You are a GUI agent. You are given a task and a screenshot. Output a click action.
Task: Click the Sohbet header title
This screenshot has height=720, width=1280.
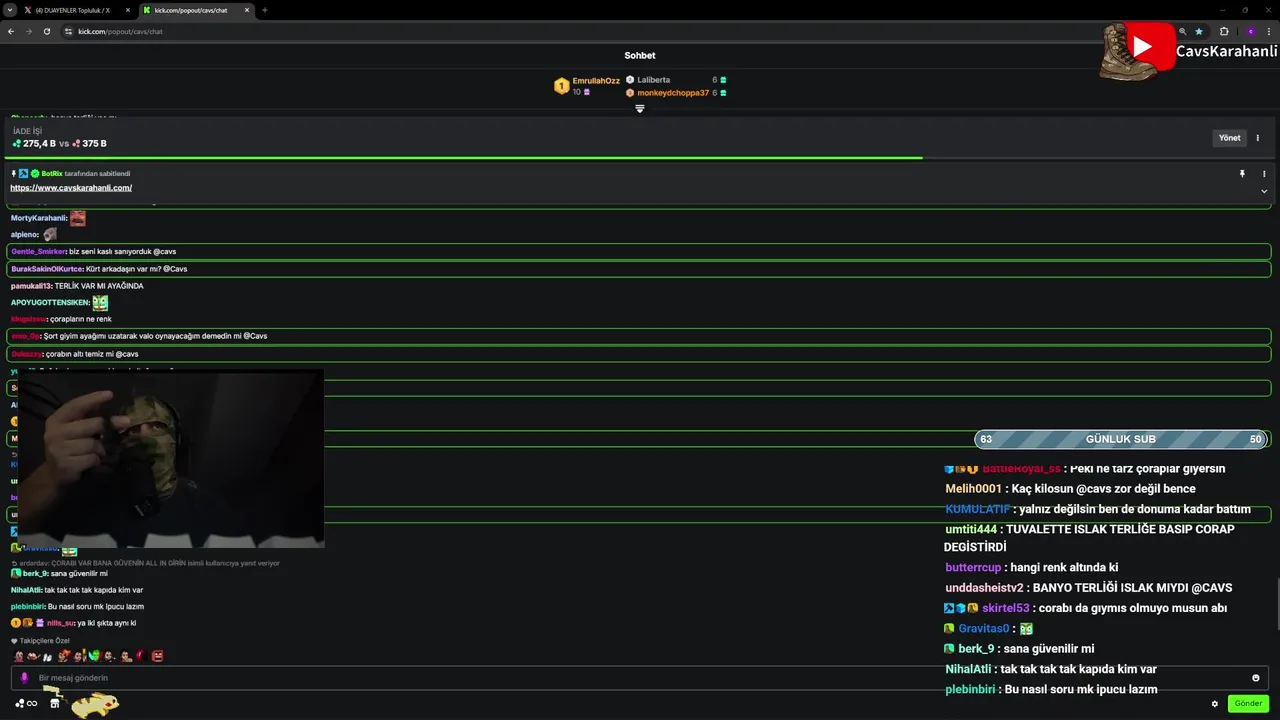[x=640, y=56]
